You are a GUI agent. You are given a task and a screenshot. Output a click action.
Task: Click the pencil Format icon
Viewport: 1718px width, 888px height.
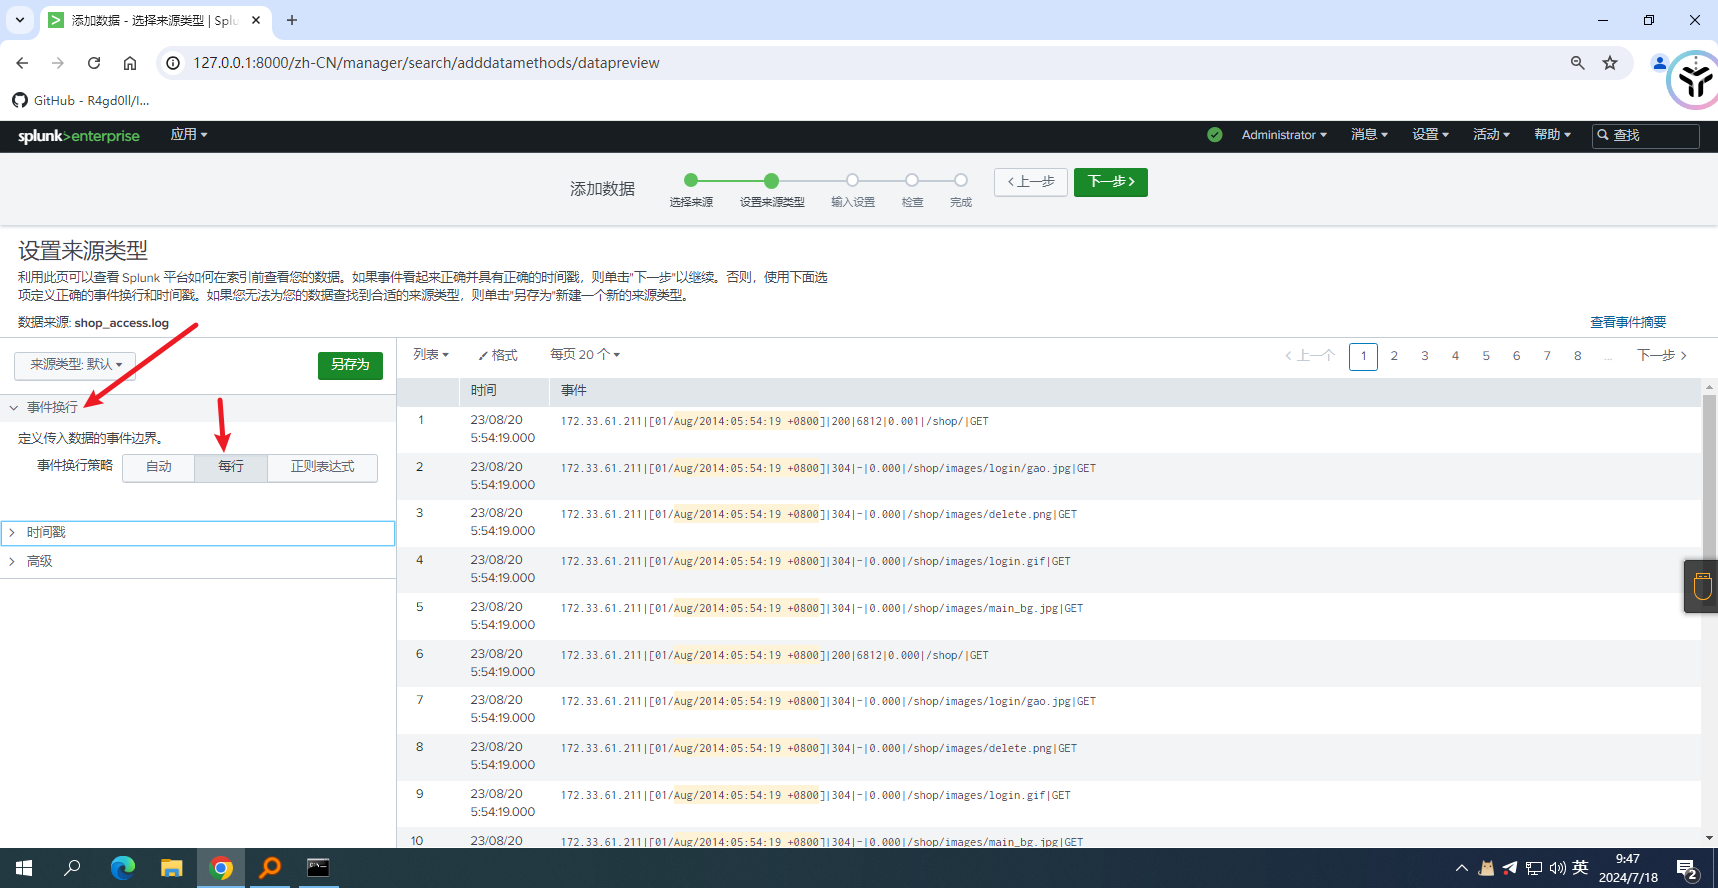coord(483,356)
